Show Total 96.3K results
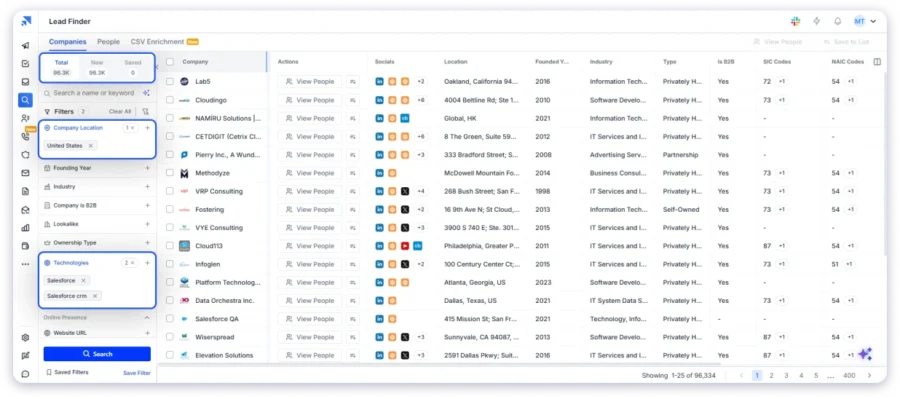900x399 pixels. [61, 68]
